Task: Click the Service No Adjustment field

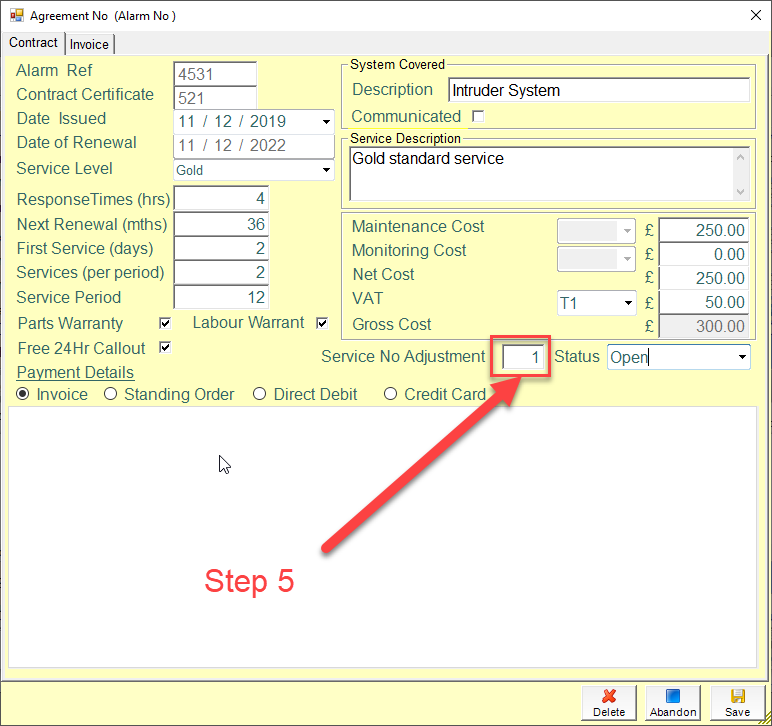Action: click(x=522, y=357)
